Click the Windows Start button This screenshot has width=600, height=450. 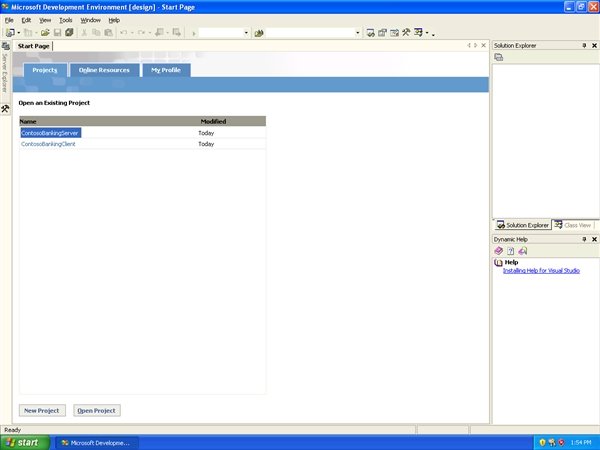coord(24,443)
